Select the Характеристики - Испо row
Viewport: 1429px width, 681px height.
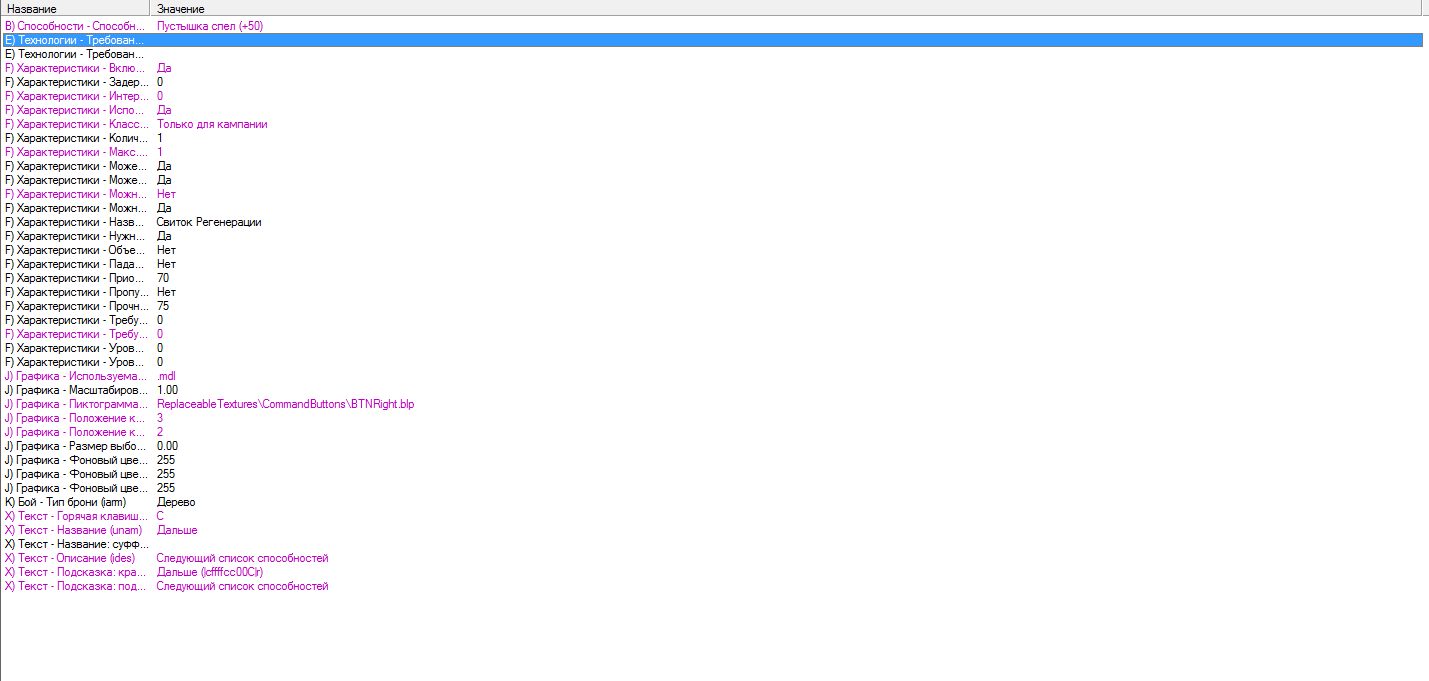[712, 110]
